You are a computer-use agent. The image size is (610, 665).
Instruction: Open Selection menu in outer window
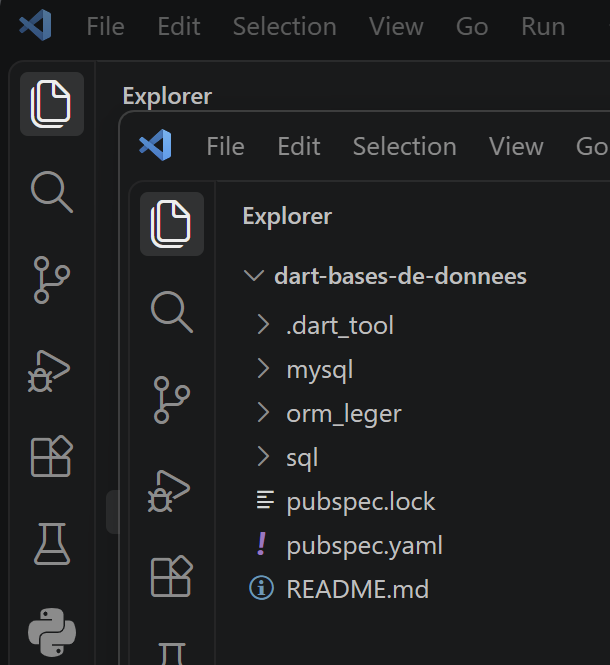point(285,26)
